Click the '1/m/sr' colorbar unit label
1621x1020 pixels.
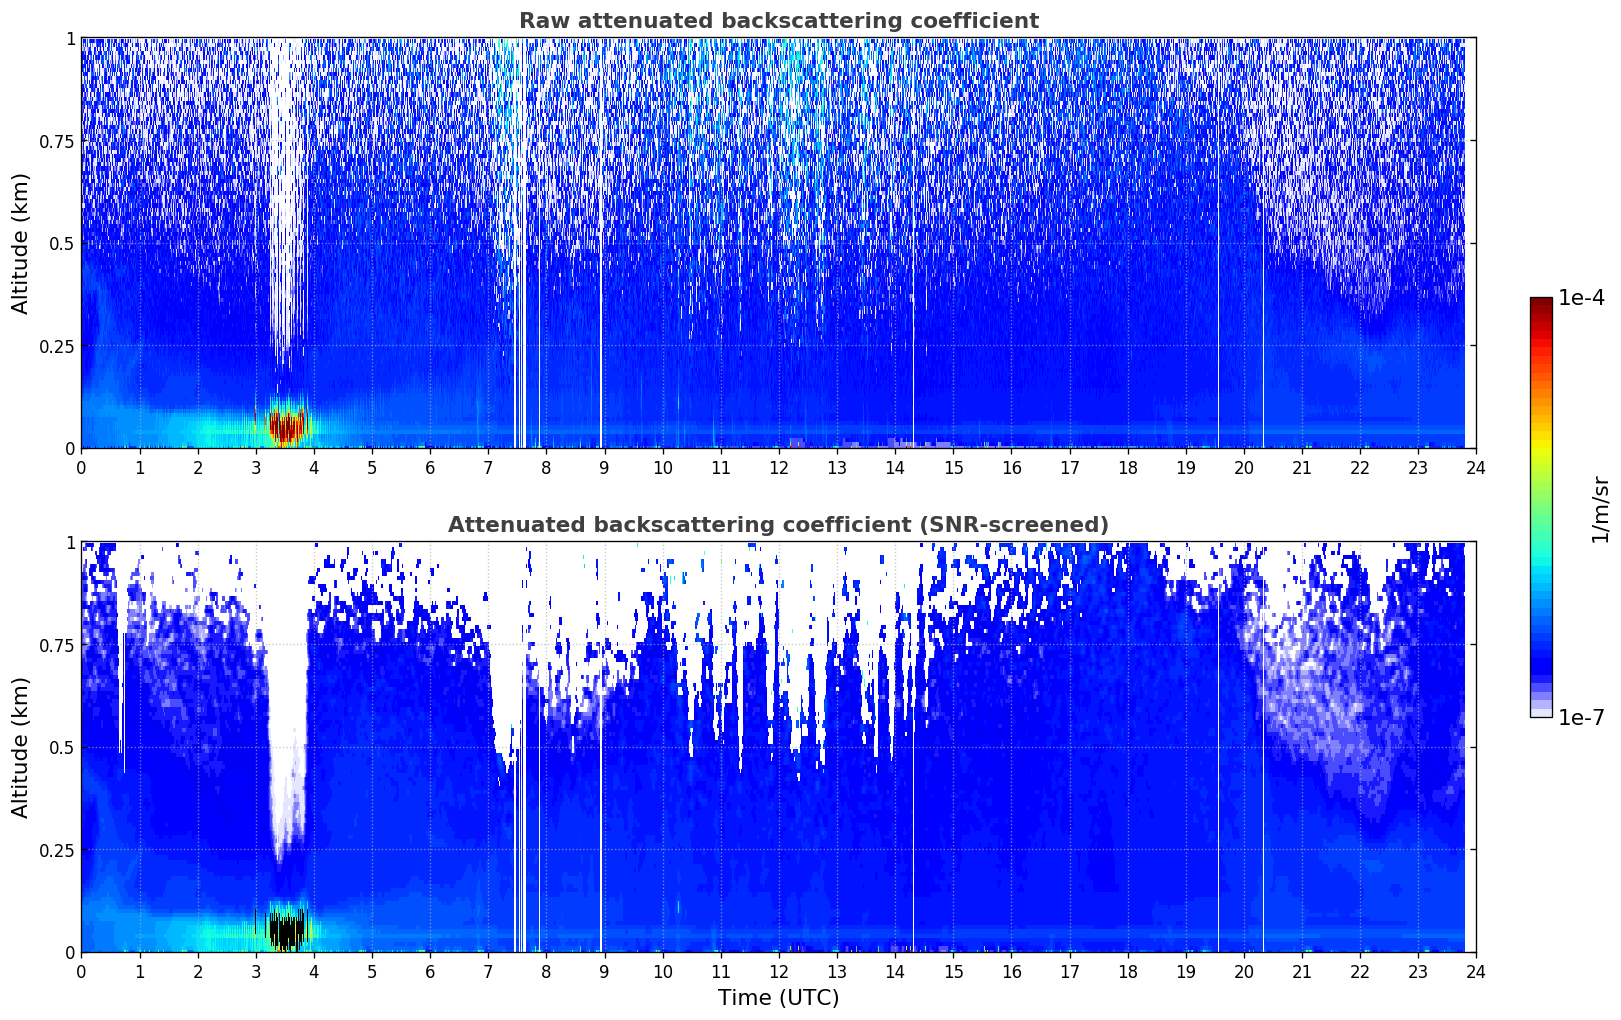tap(1600, 508)
